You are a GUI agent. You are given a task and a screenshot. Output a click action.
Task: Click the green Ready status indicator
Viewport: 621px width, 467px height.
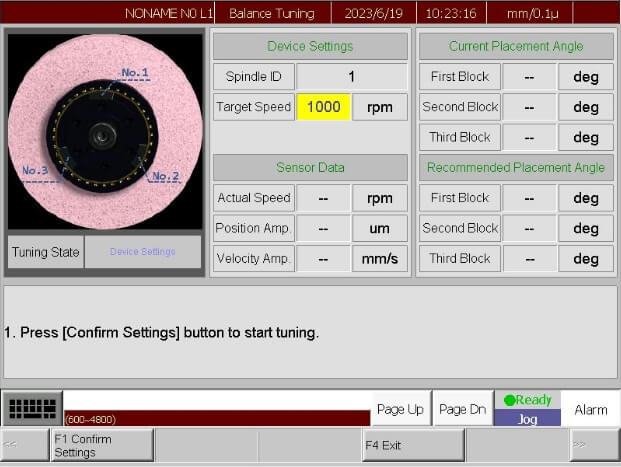[x=528, y=400]
